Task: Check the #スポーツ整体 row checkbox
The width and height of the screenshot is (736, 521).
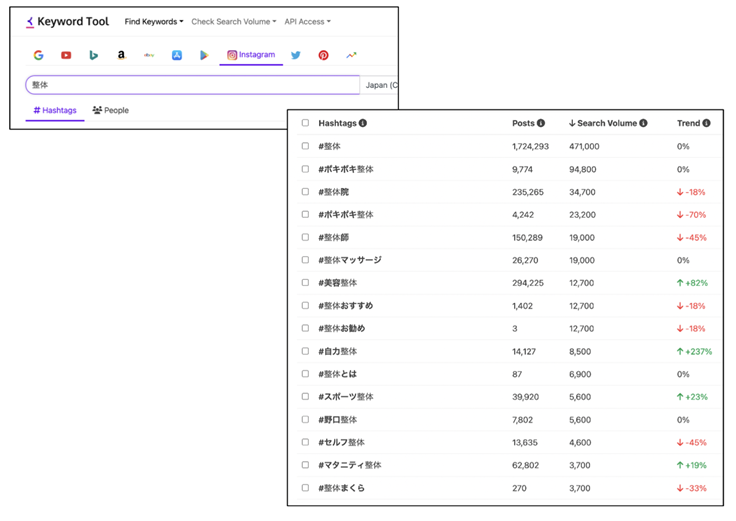Action: (x=306, y=397)
